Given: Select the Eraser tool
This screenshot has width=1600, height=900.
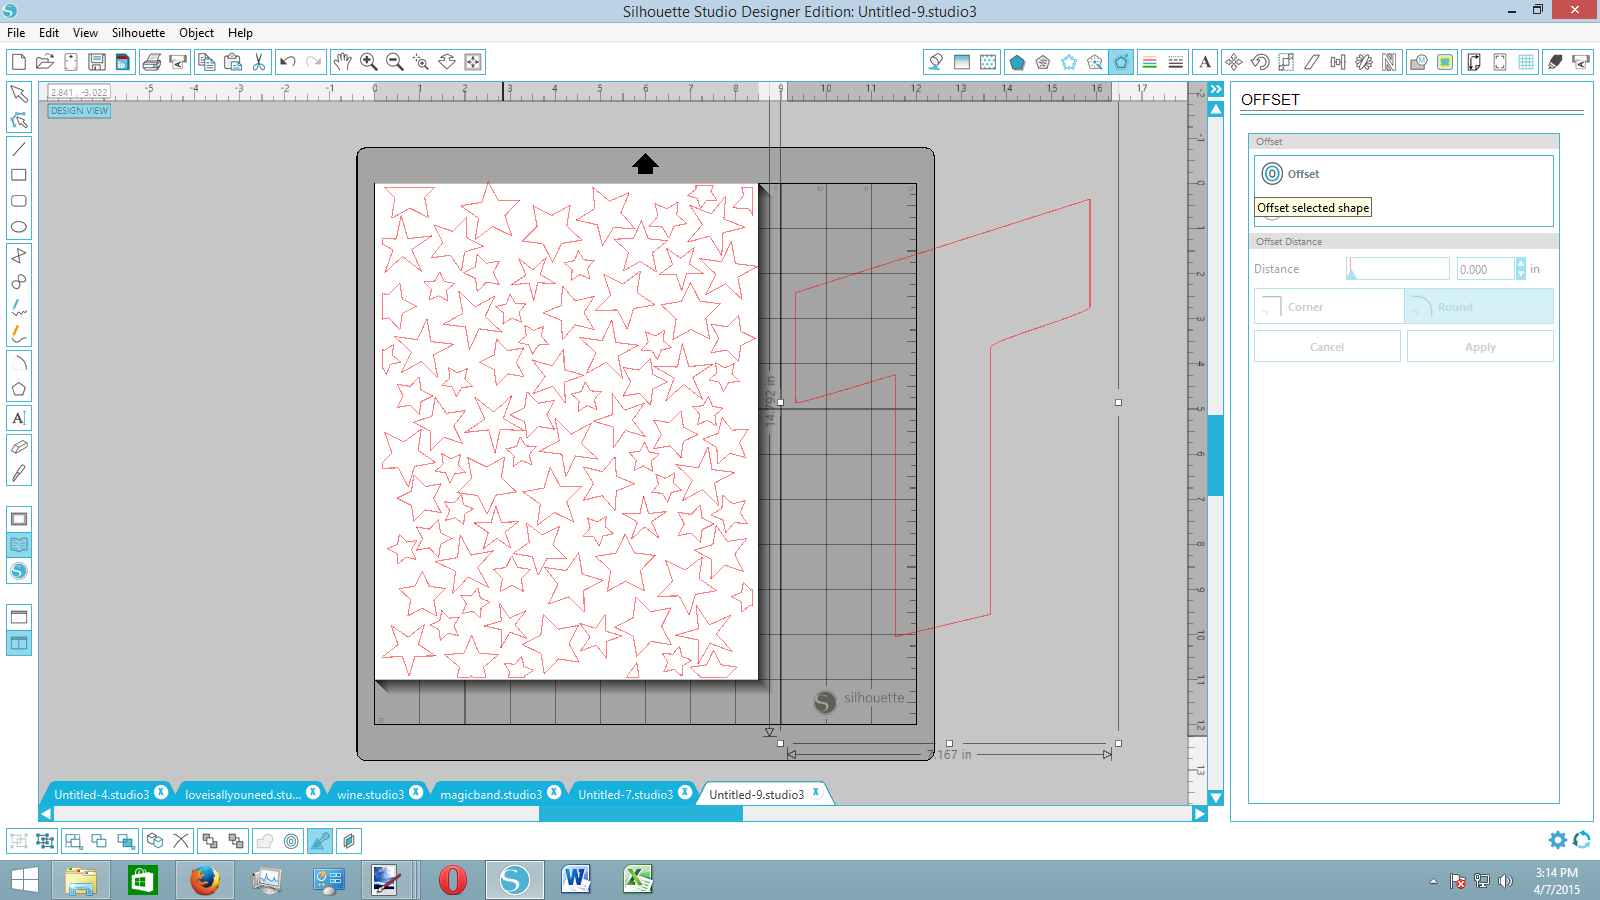Looking at the screenshot, I should click(19, 447).
